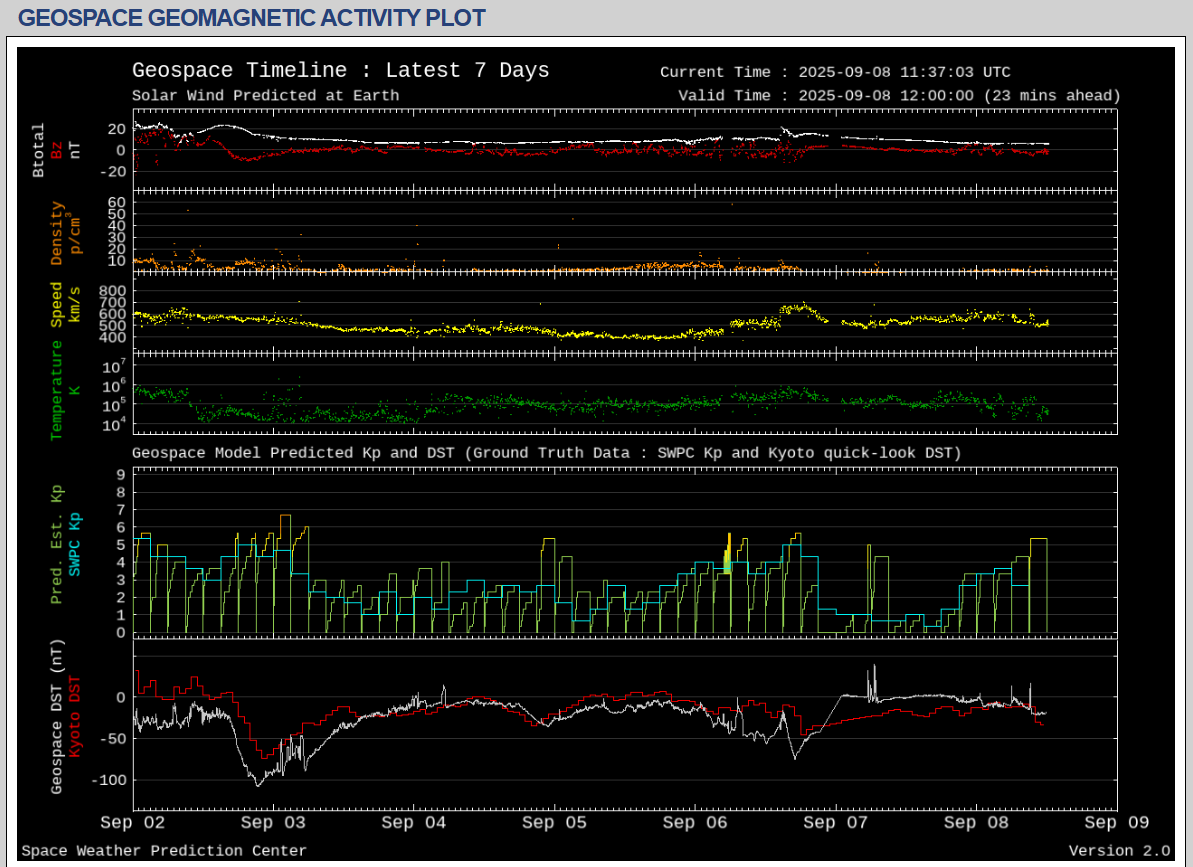
Task: Click the yellow Speed axis label
Action: [57, 306]
